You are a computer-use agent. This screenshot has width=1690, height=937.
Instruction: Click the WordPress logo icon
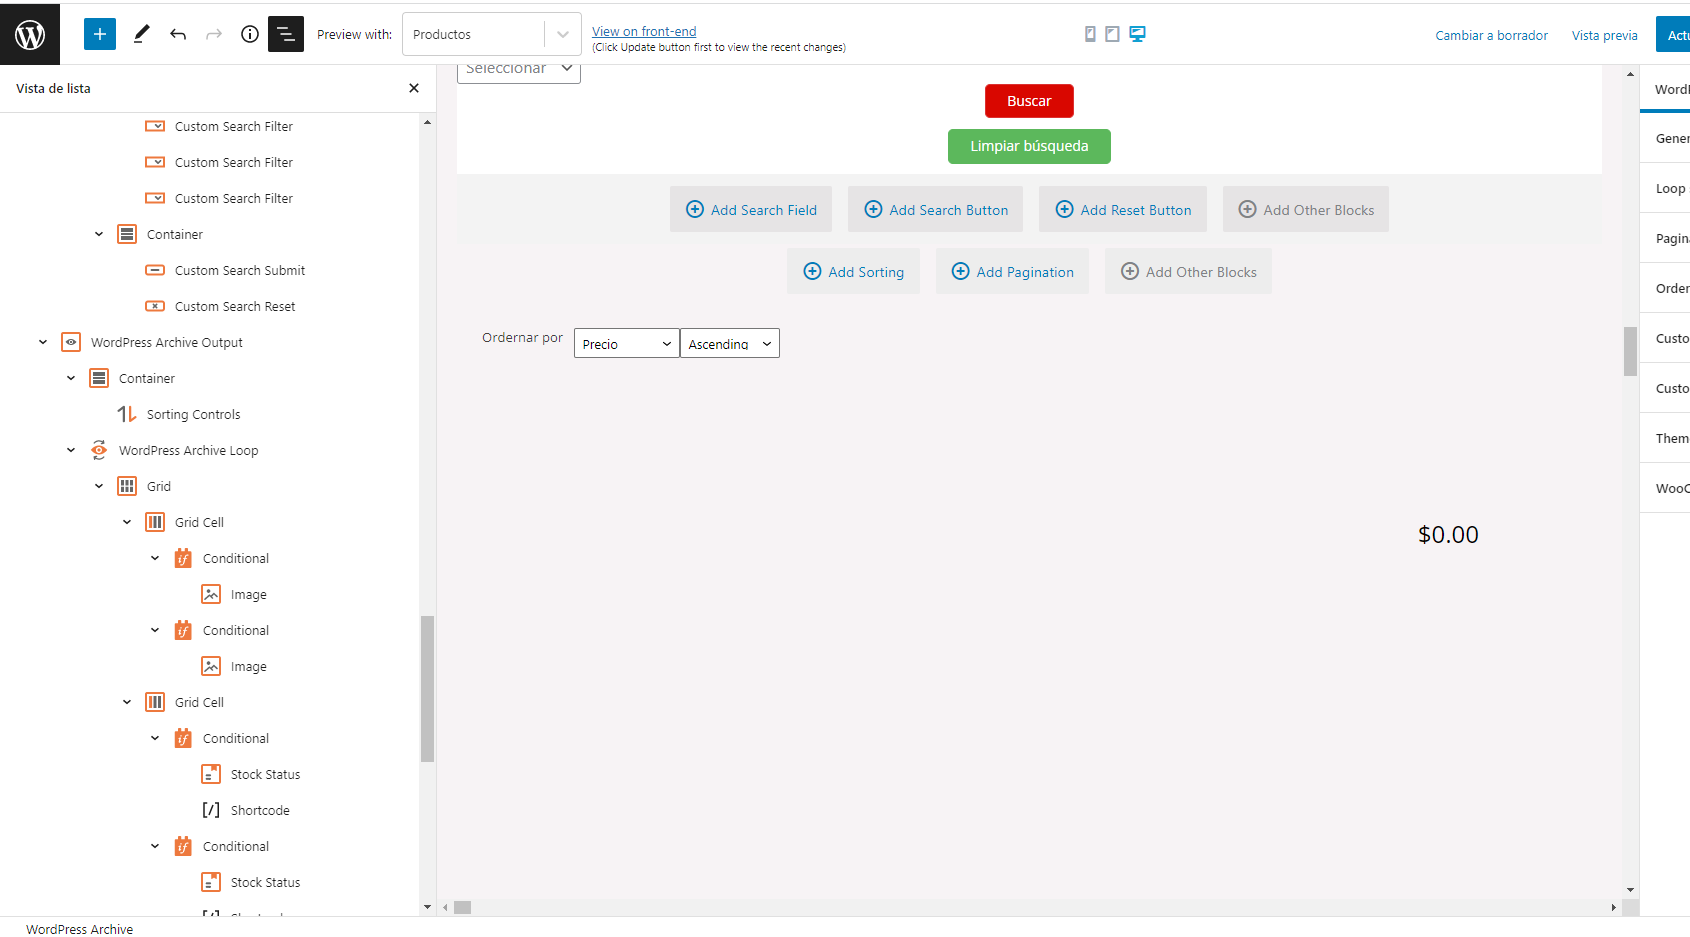coord(30,35)
